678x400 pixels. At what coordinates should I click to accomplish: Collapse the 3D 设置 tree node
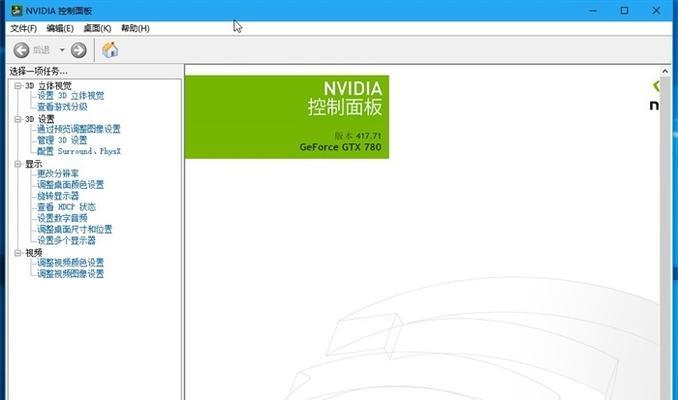click(18, 119)
